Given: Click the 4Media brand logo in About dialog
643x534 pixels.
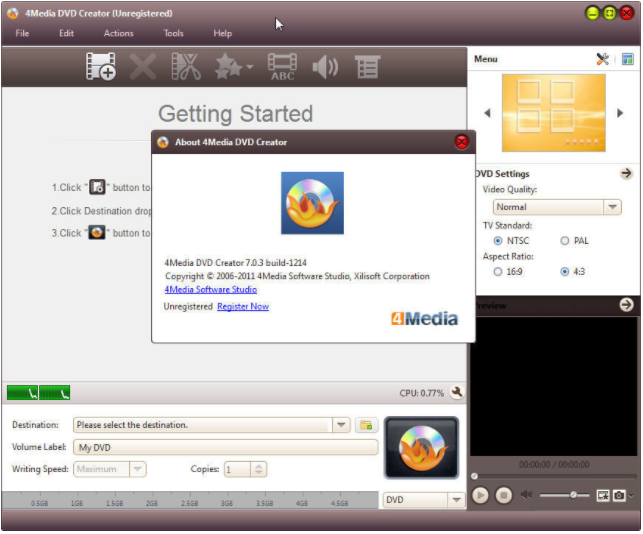Looking at the screenshot, I should pyautogui.click(x=424, y=319).
